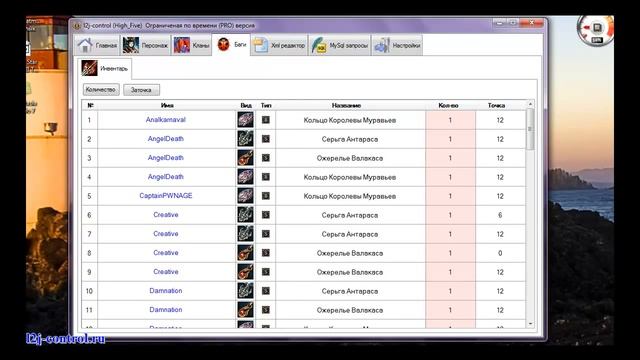Open Creative link in row 9

[166, 271]
